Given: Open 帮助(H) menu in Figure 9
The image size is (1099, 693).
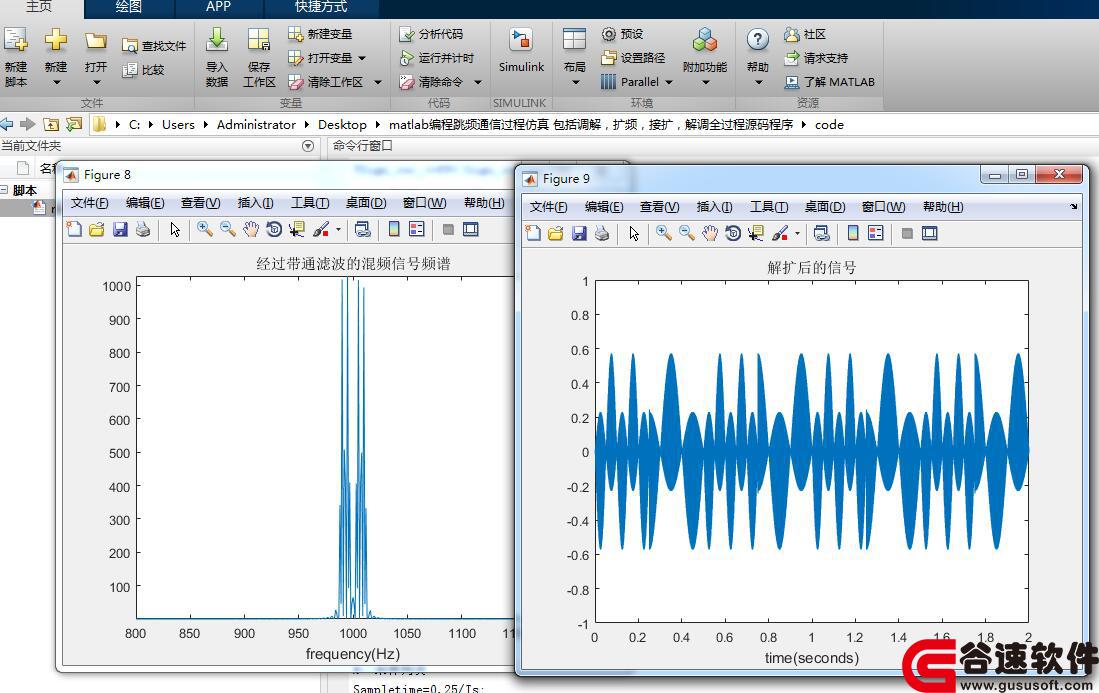Looking at the screenshot, I should [943, 207].
